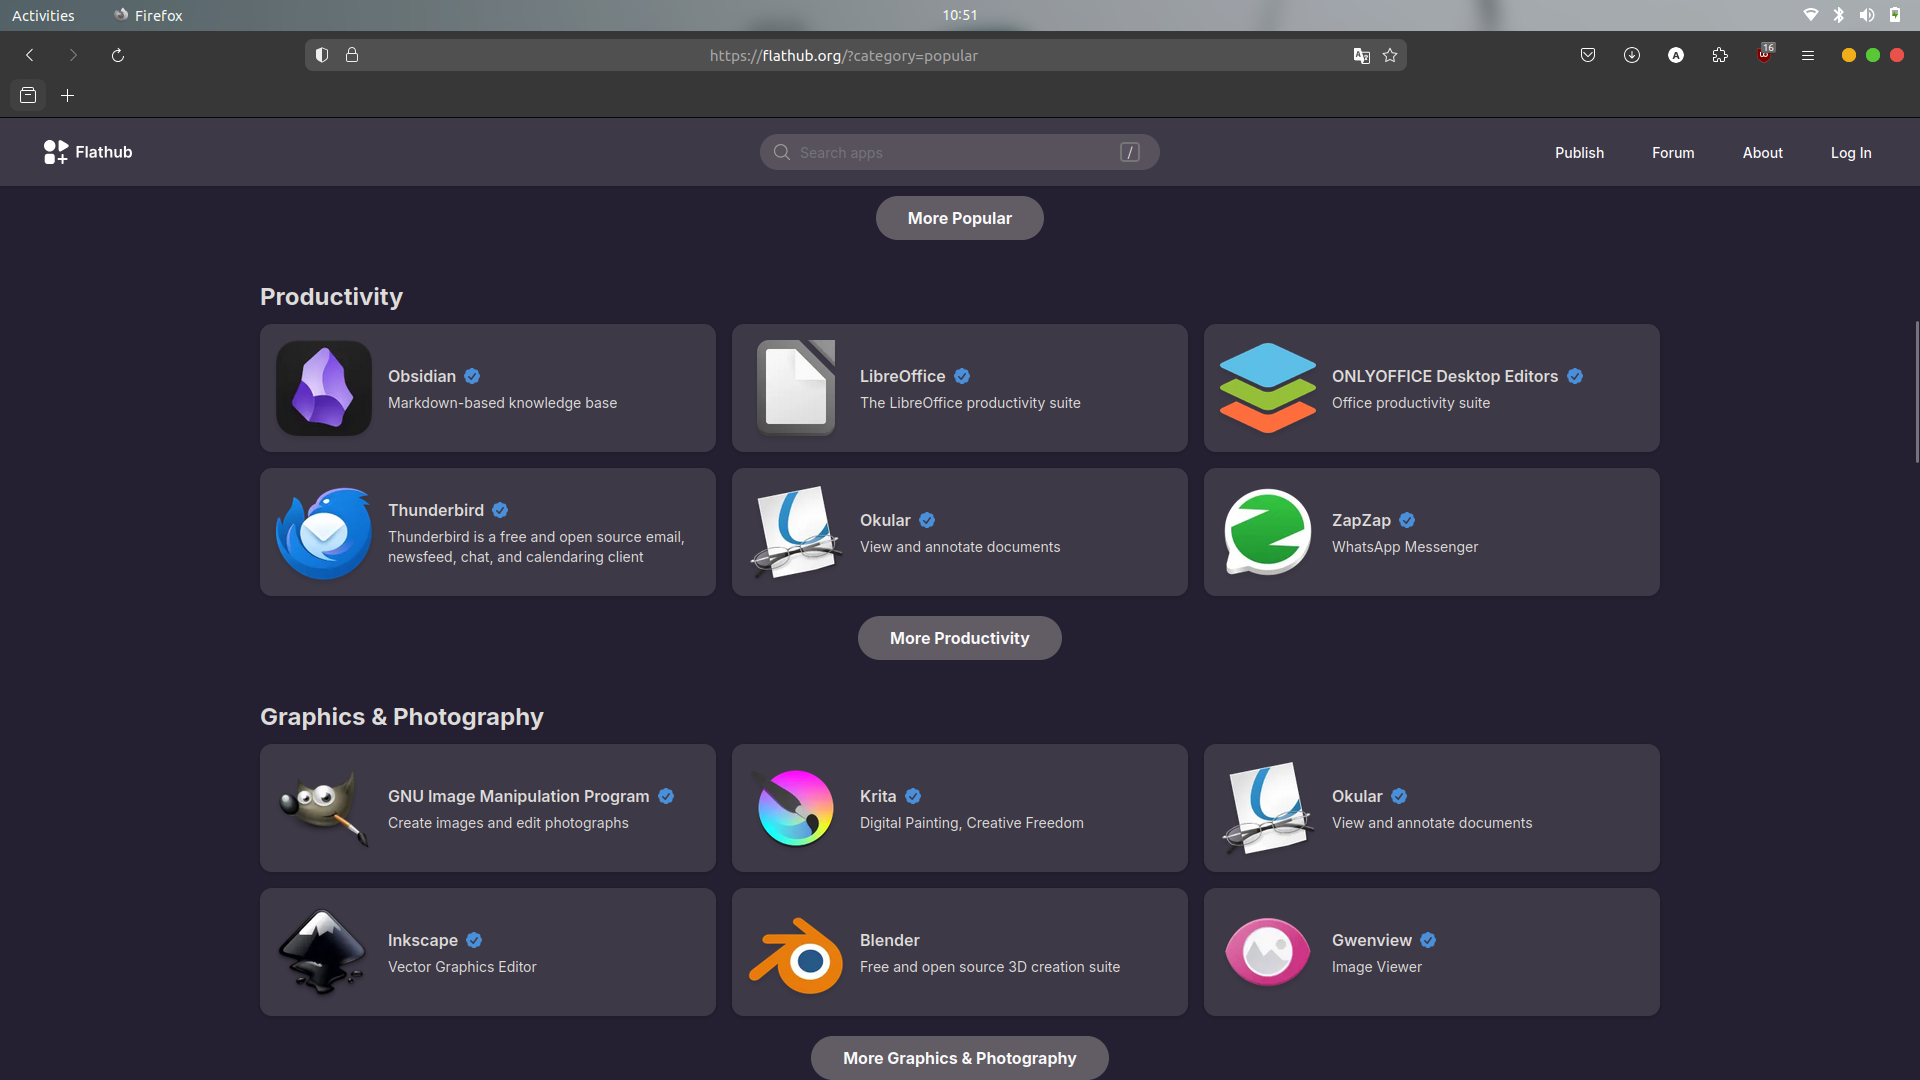Click the Okular icon in Productivity
1920x1080 pixels.
[796, 532]
